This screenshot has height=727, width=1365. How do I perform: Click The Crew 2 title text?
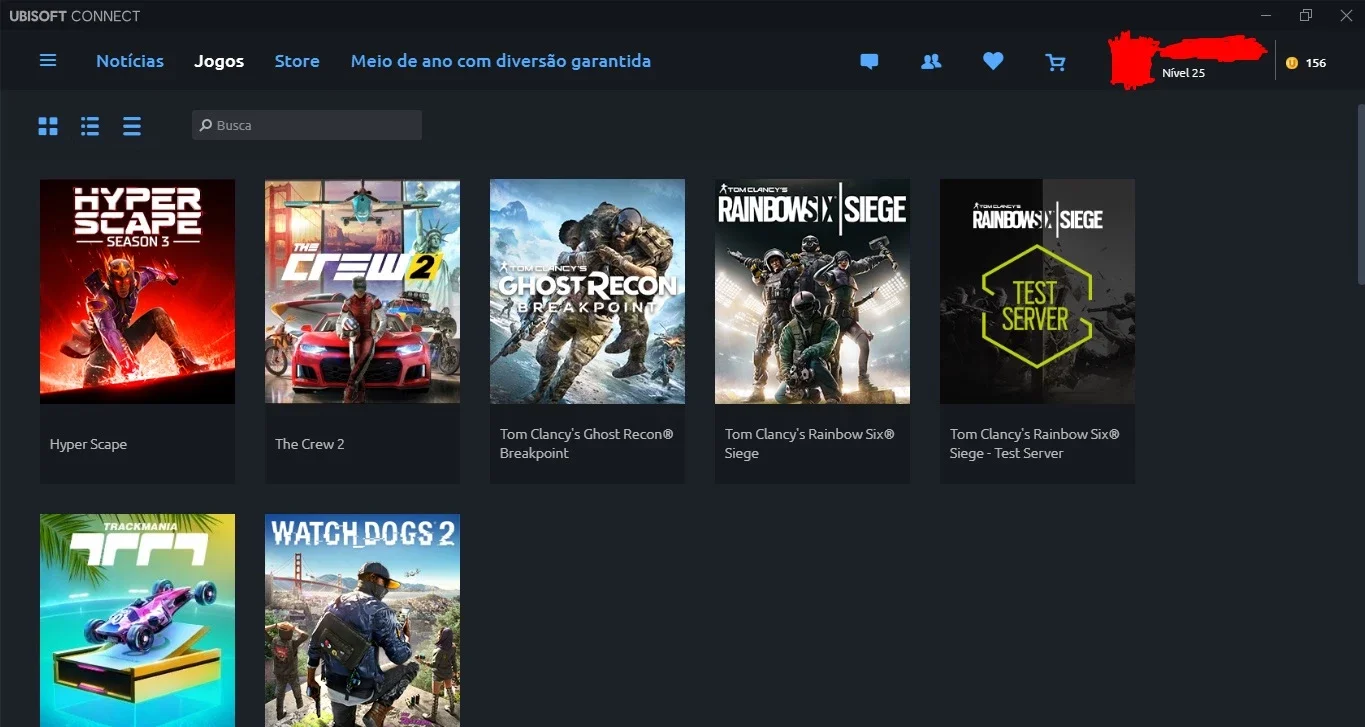(x=310, y=444)
